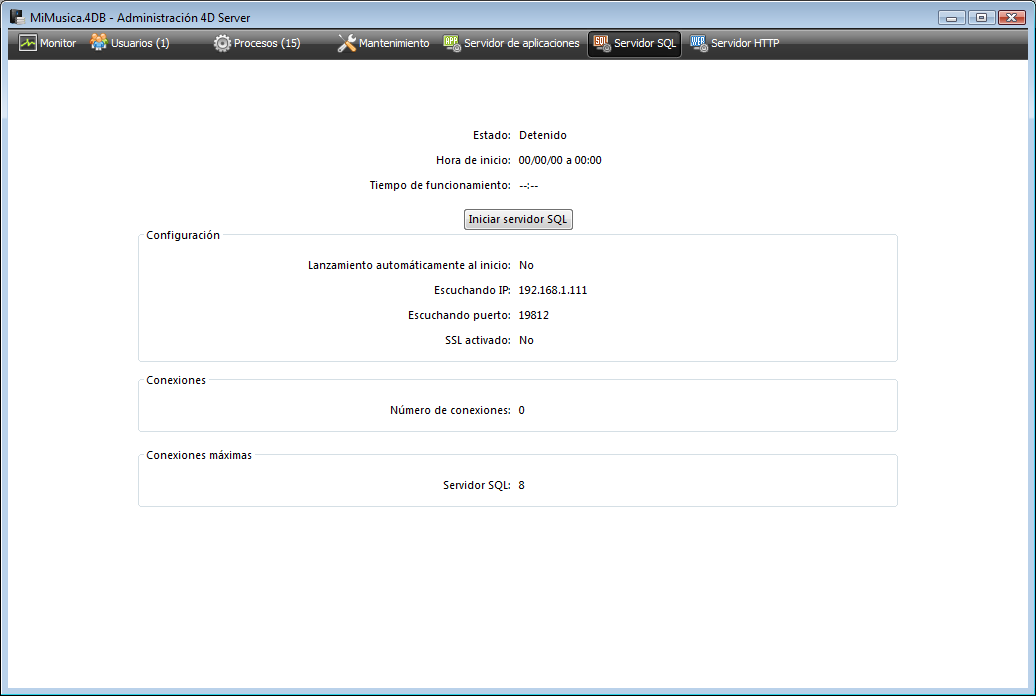1036x696 pixels.
Task: Open the Procesos (15) tab
Action: (x=257, y=43)
